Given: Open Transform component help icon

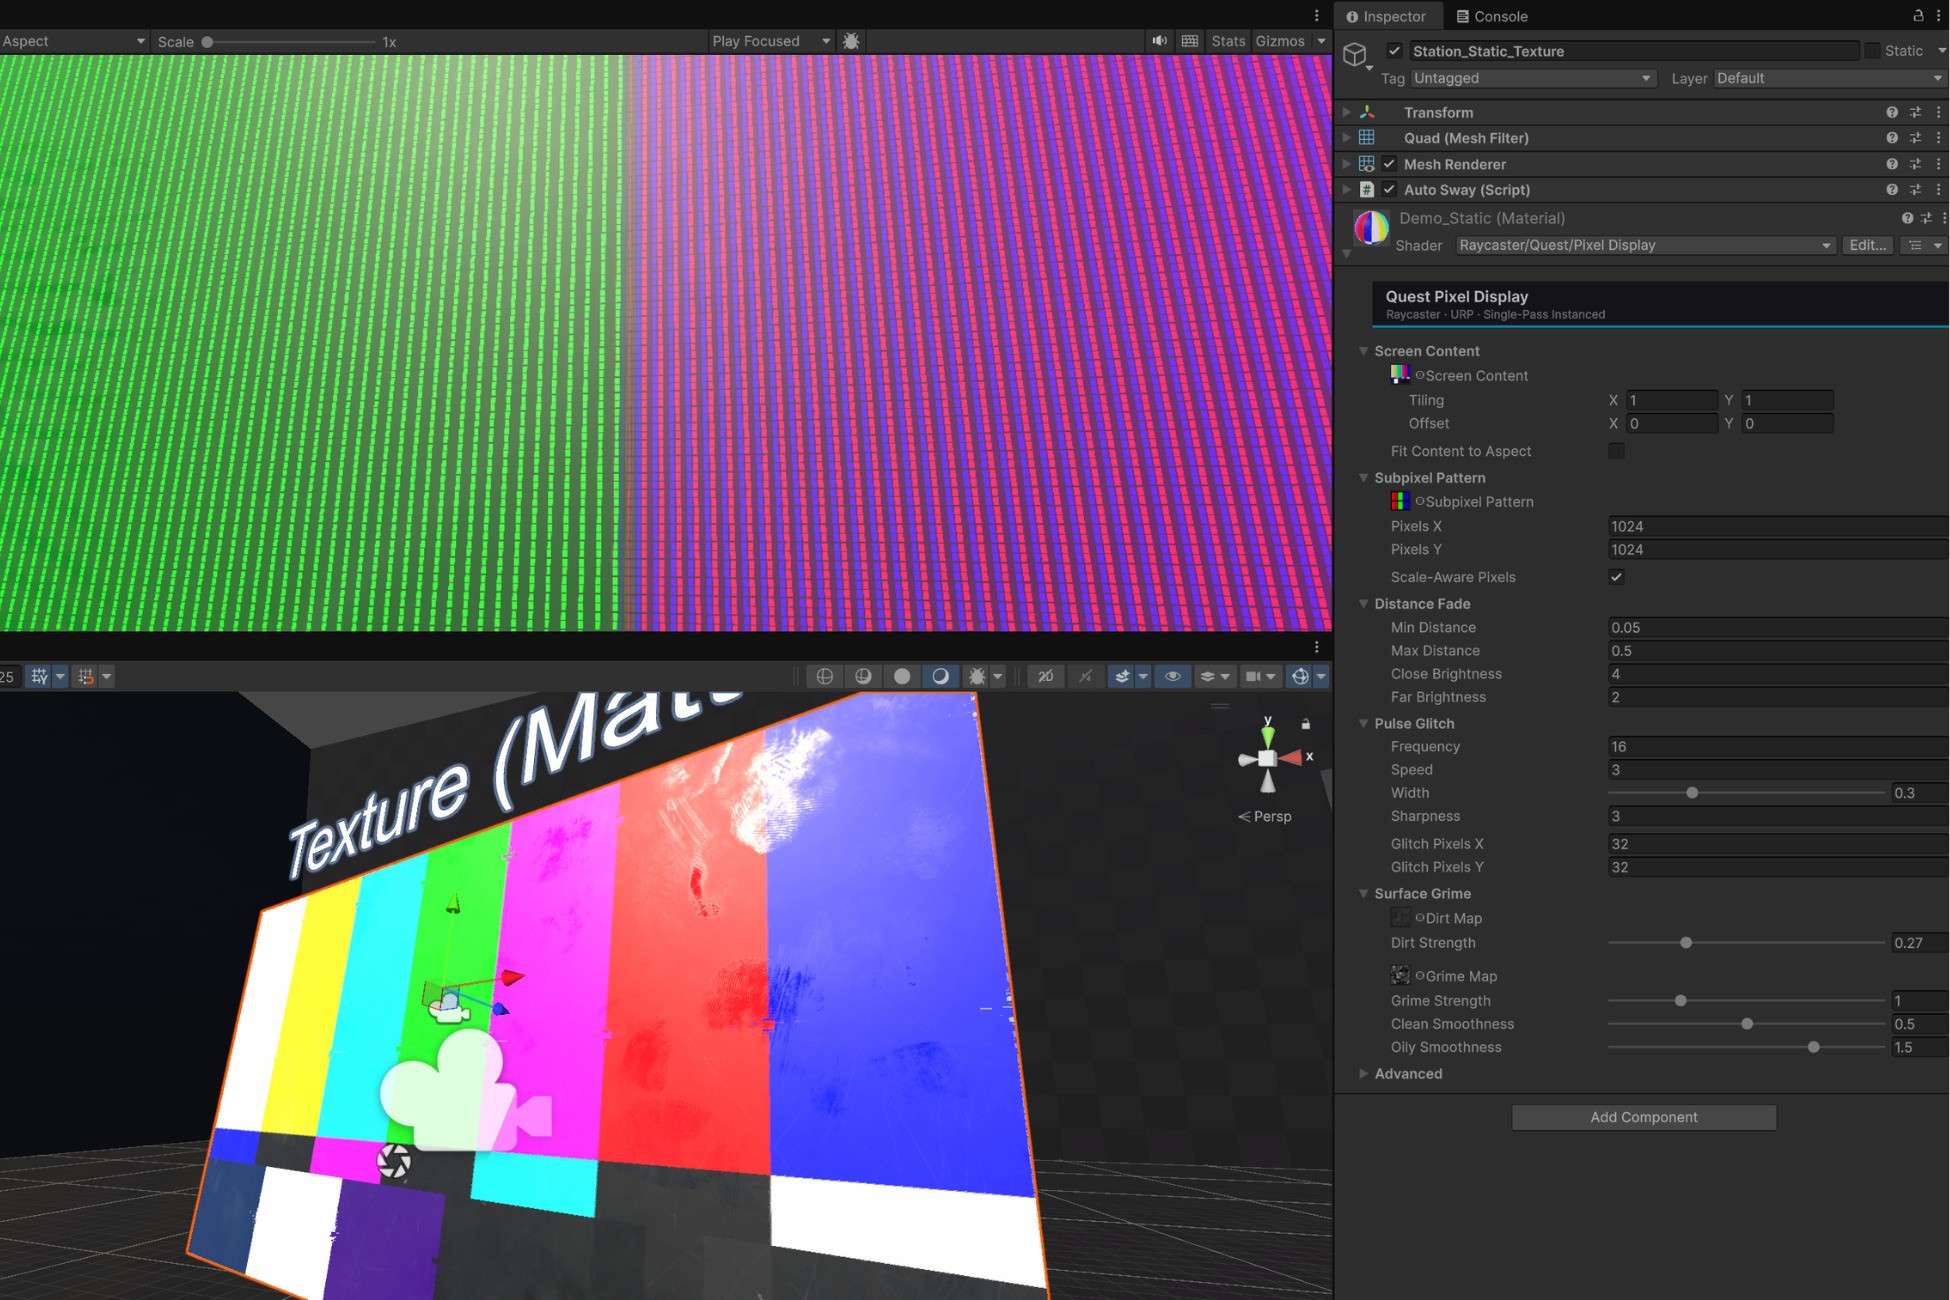Looking at the screenshot, I should [x=1892, y=113].
